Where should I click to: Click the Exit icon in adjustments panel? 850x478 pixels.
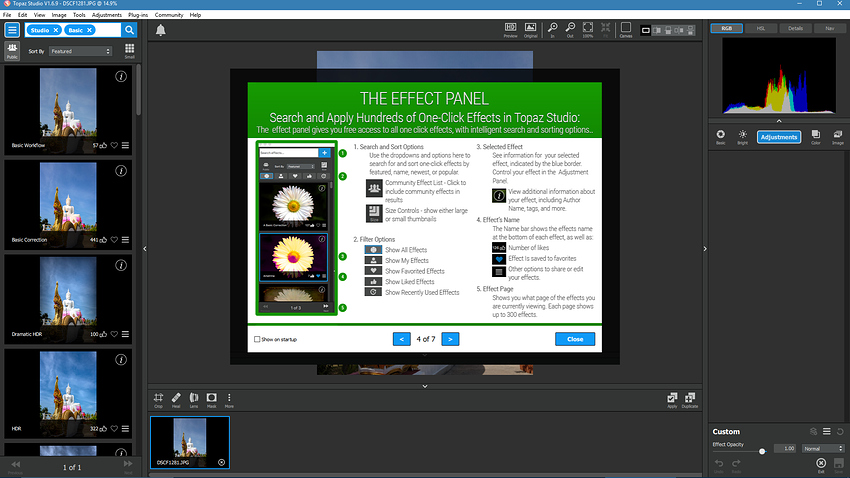pos(821,464)
